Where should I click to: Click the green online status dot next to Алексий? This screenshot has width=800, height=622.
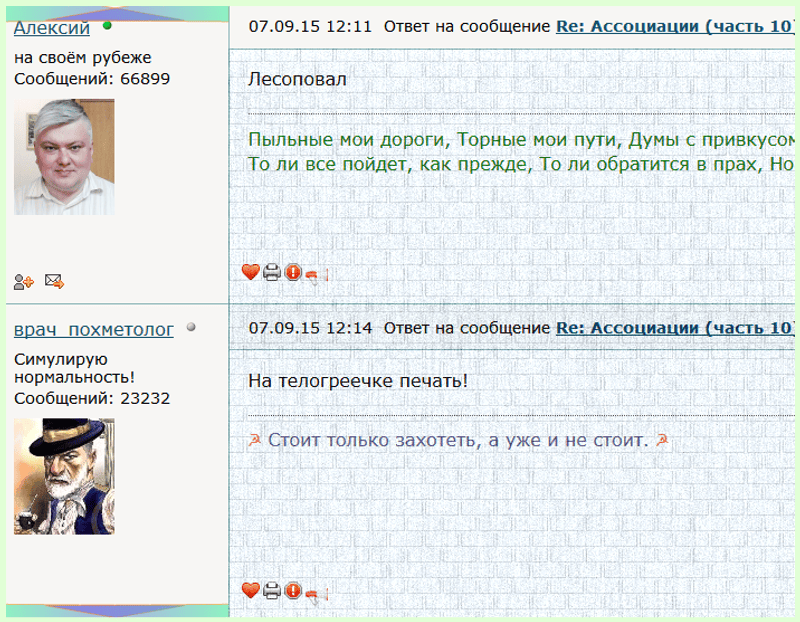tap(107, 25)
